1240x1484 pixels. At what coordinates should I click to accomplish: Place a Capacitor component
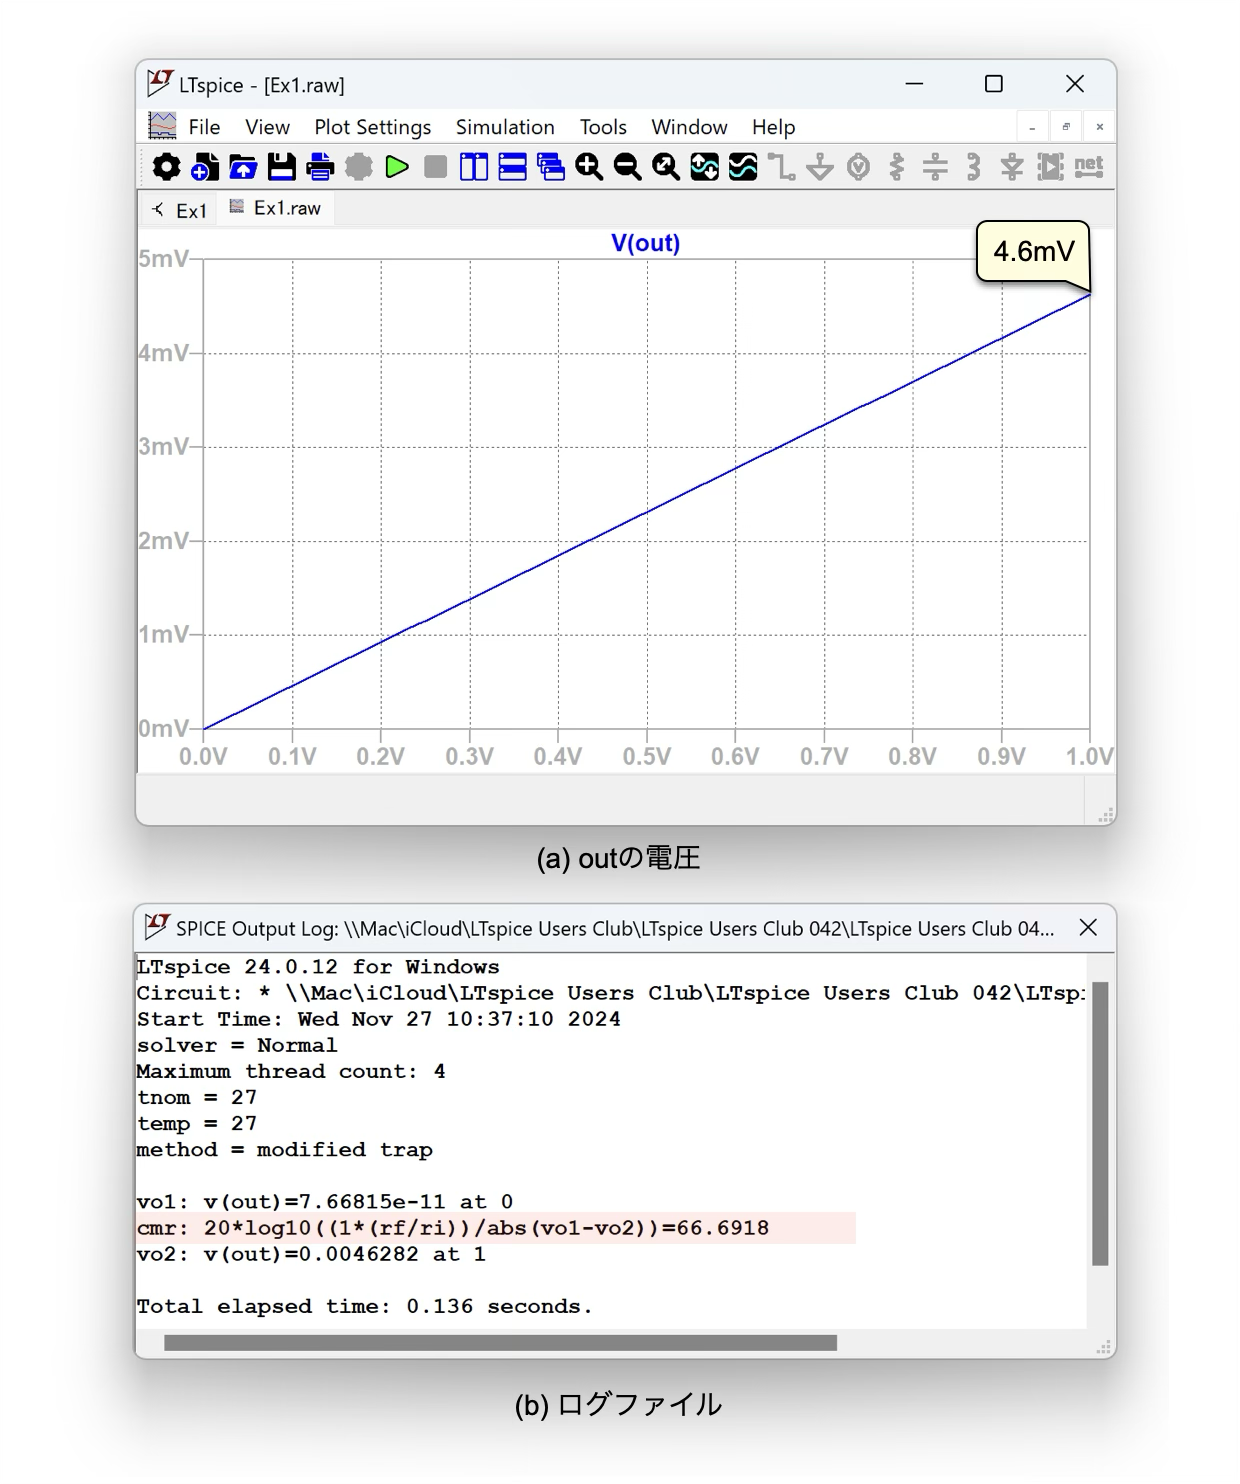coord(935,167)
